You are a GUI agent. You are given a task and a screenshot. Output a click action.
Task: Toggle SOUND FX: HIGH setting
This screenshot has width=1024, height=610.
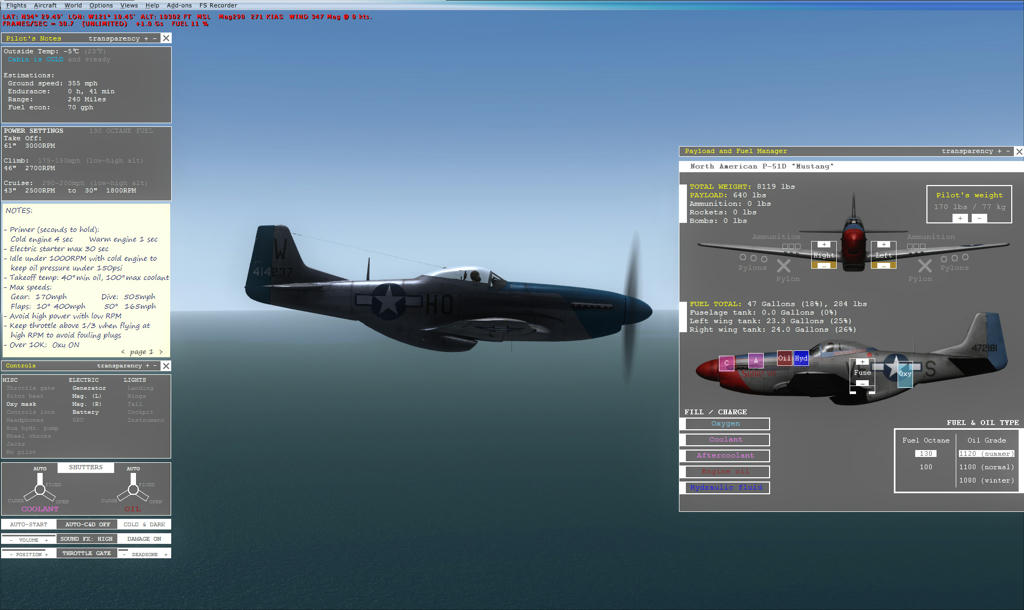click(x=87, y=539)
